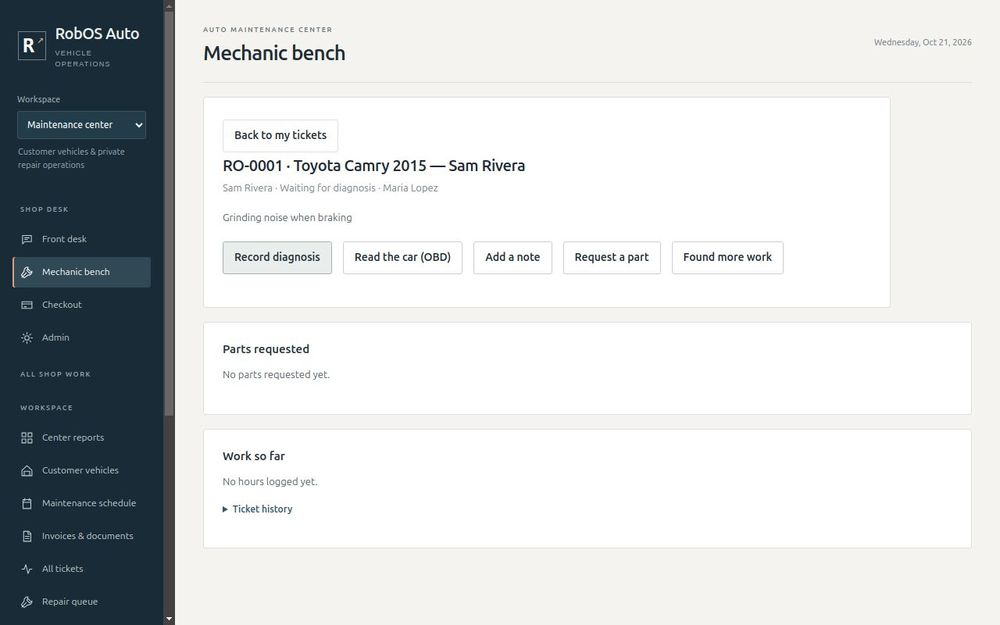Open Maintenance schedule page
The width and height of the screenshot is (1000, 625).
click(82, 503)
